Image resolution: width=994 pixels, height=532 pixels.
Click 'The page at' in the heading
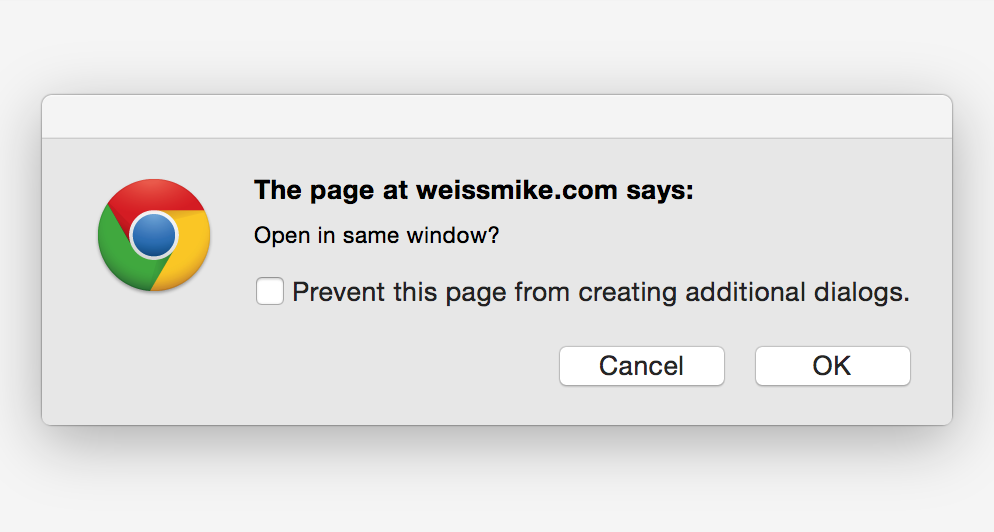point(331,190)
